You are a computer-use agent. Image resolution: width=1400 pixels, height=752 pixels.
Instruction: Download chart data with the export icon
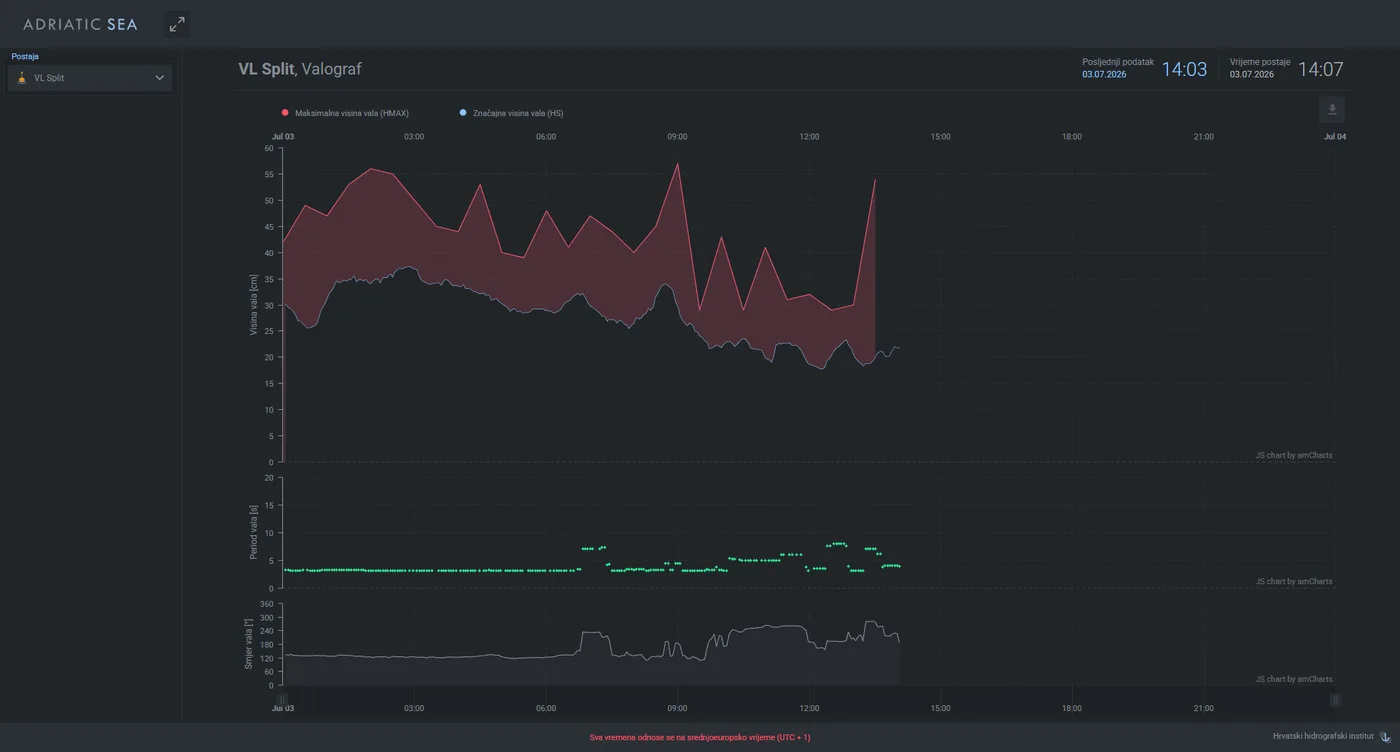(1332, 110)
